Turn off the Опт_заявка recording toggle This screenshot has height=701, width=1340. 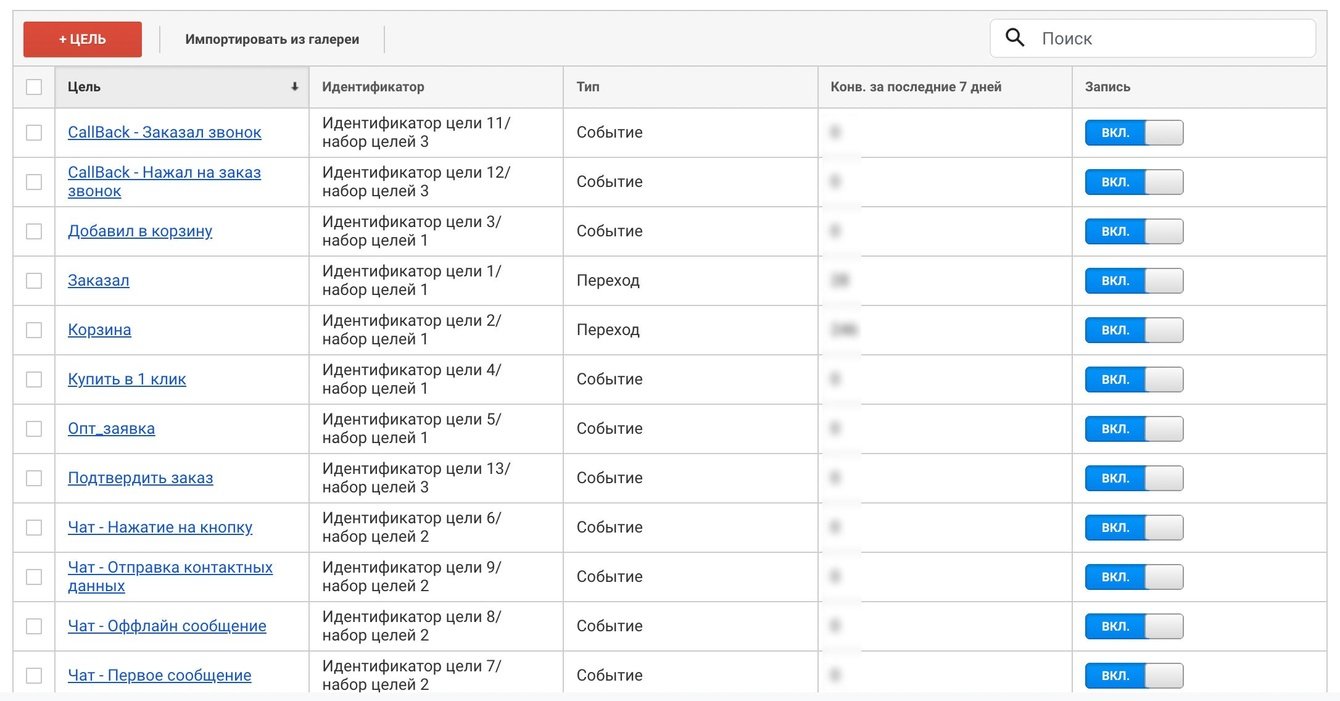(1134, 429)
